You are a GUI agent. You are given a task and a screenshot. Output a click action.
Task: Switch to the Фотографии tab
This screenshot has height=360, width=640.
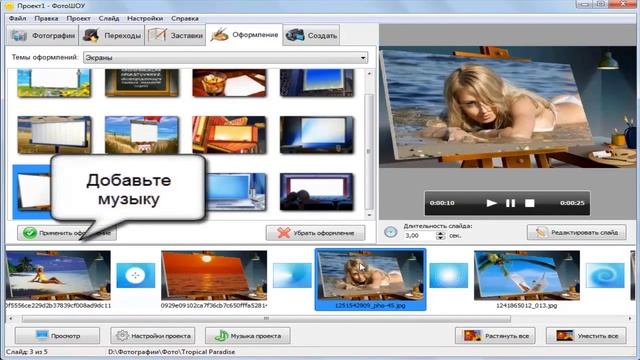(x=42, y=36)
